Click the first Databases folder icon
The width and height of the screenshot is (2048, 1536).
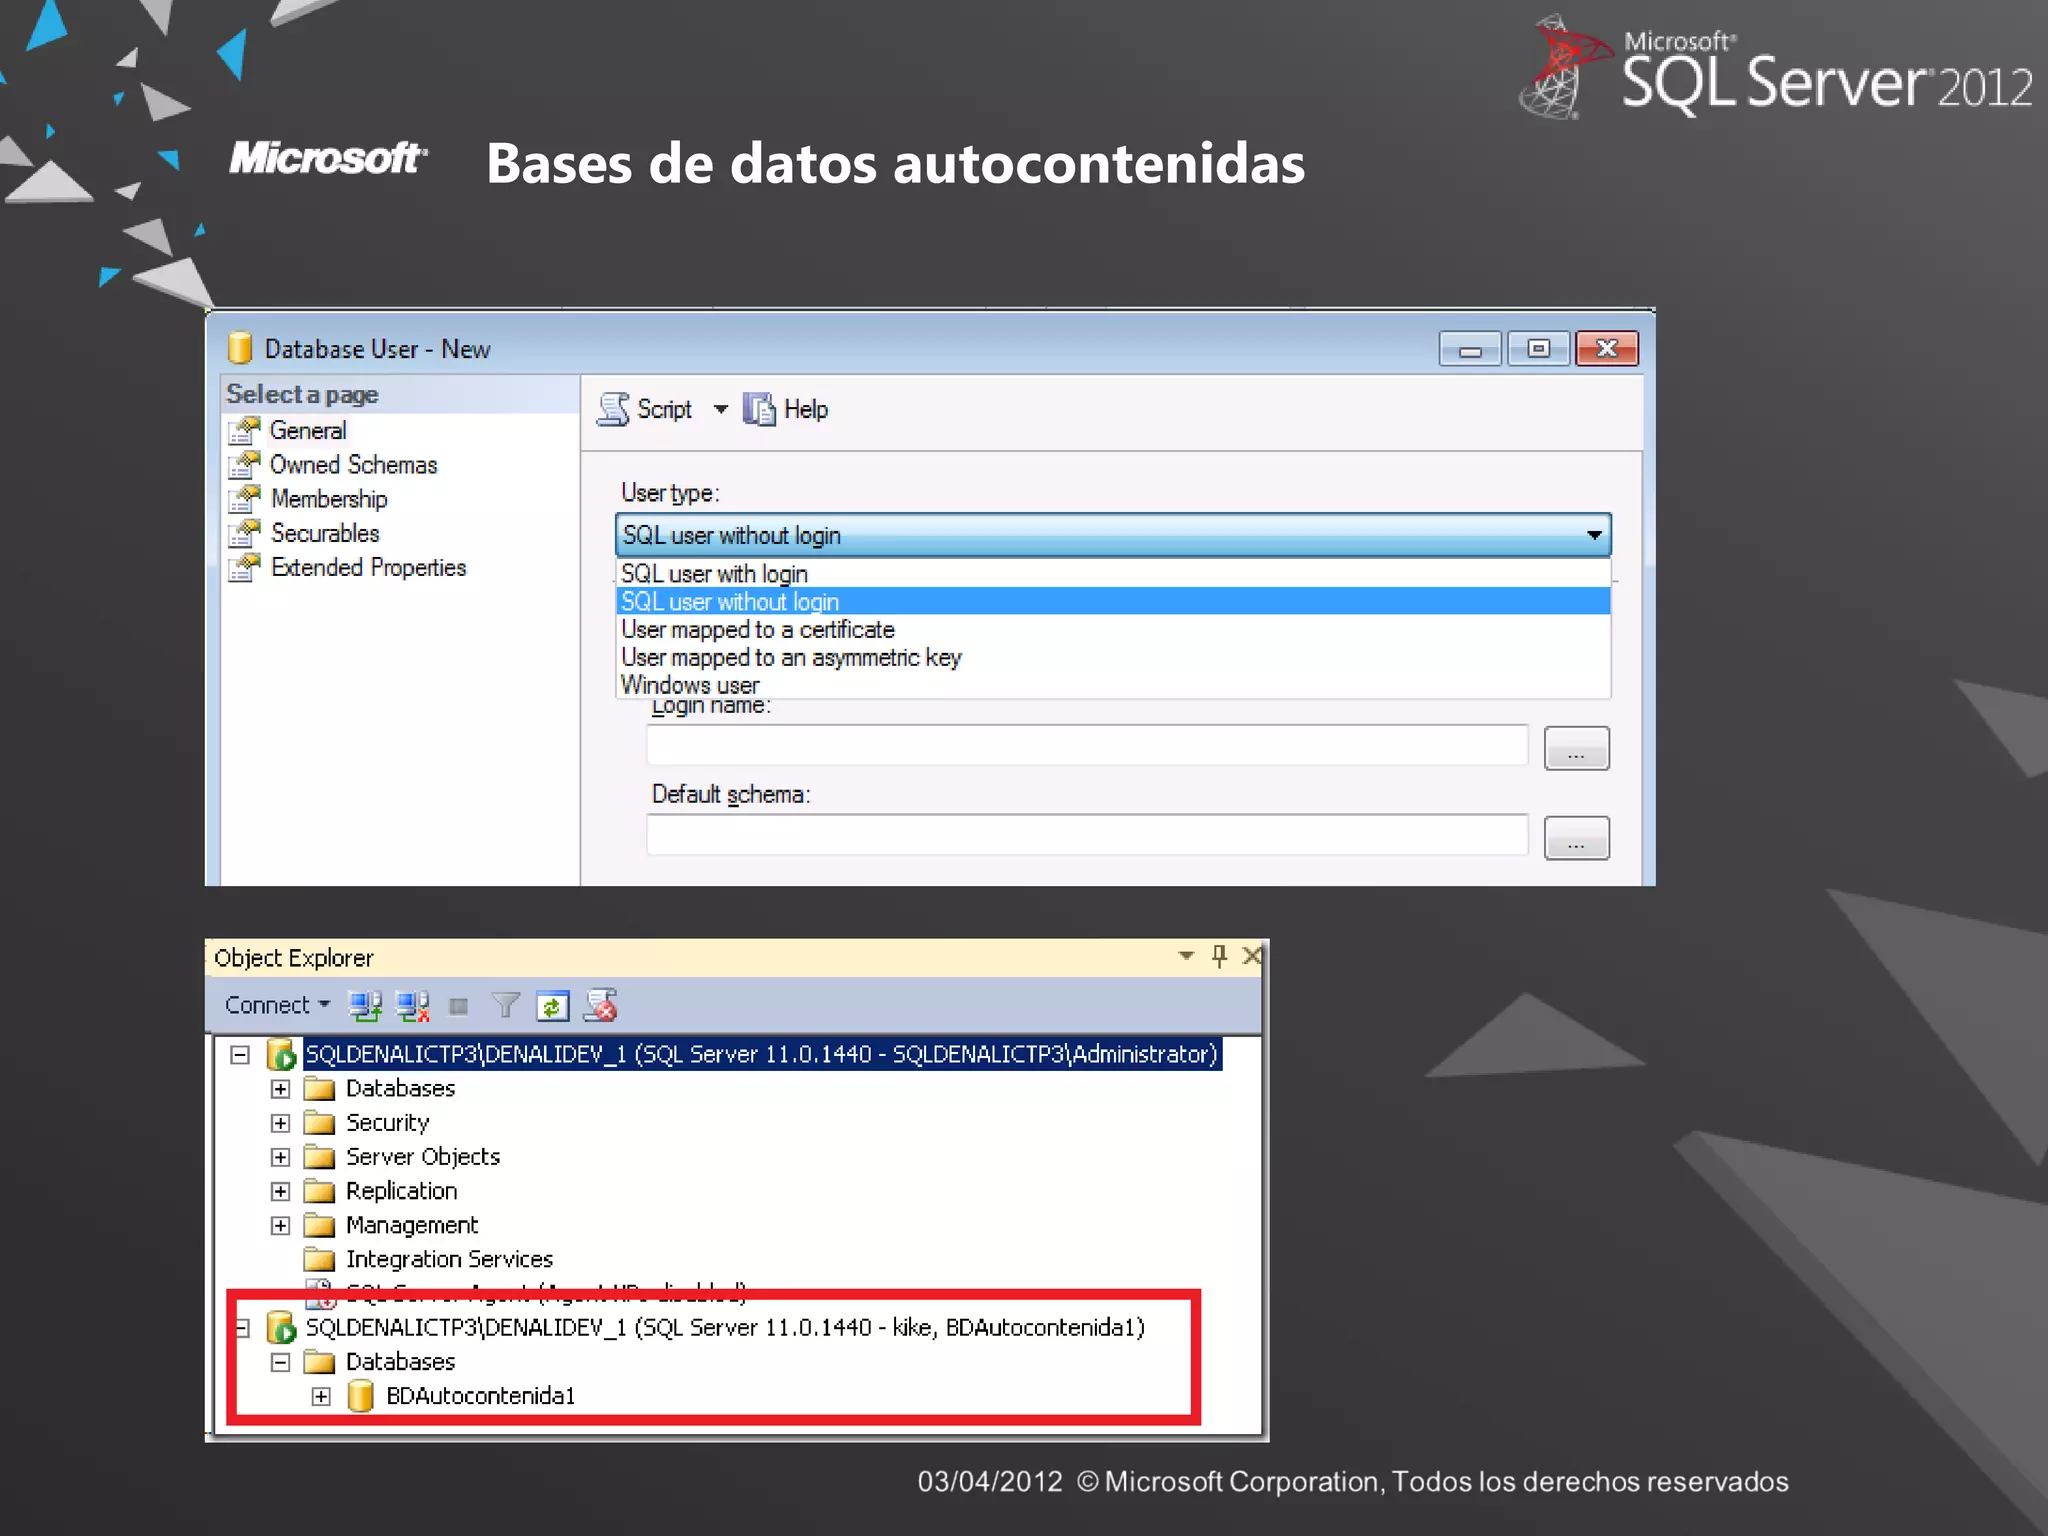point(319,1088)
